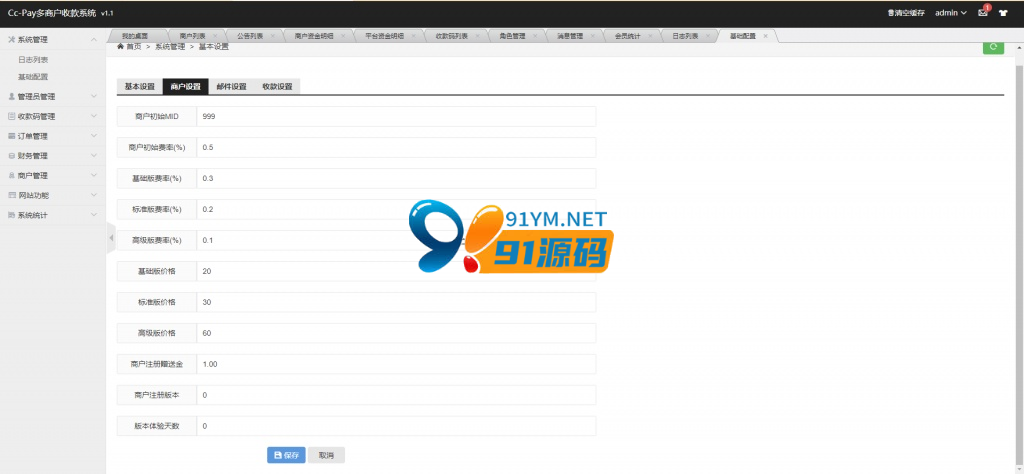The height and width of the screenshot is (474, 1024).
Task: Click the 商户初始MID field showing 999
Action: (396, 116)
